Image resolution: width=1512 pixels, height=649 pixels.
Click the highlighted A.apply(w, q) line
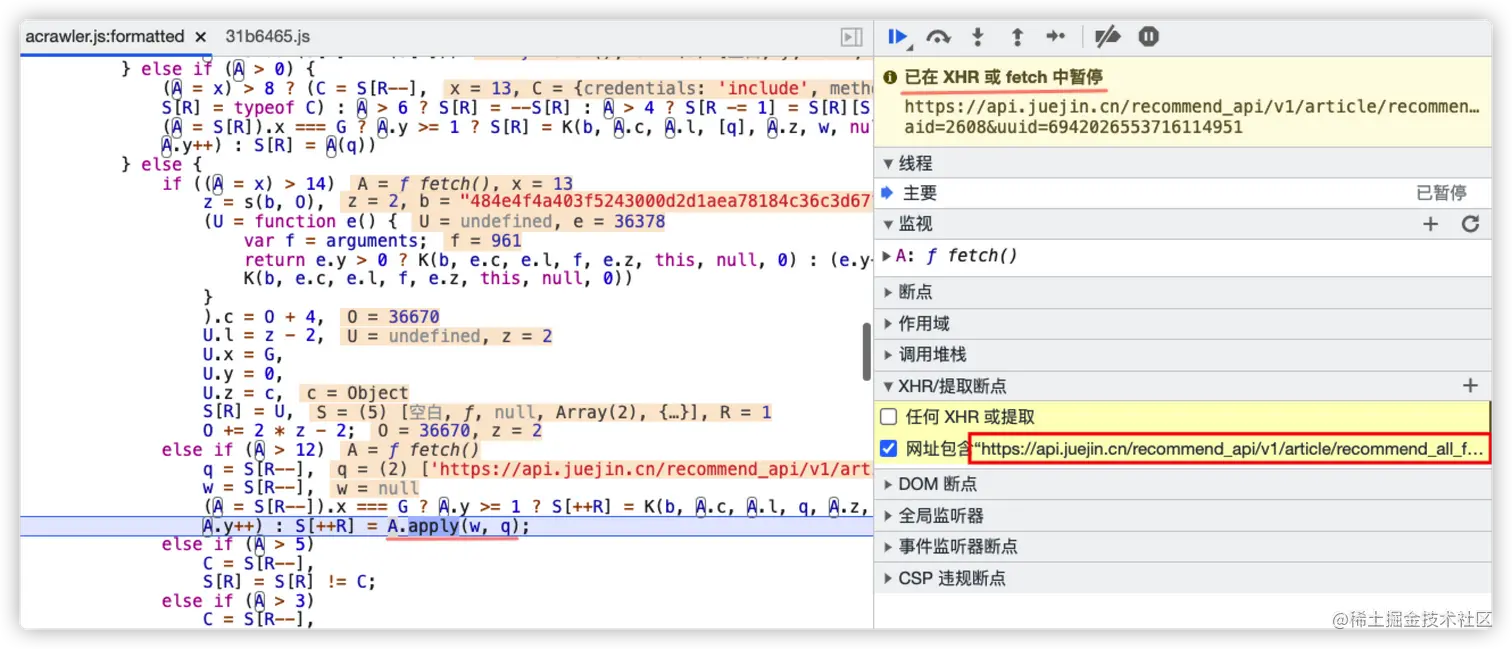pyautogui.click(x=447, y=526)
